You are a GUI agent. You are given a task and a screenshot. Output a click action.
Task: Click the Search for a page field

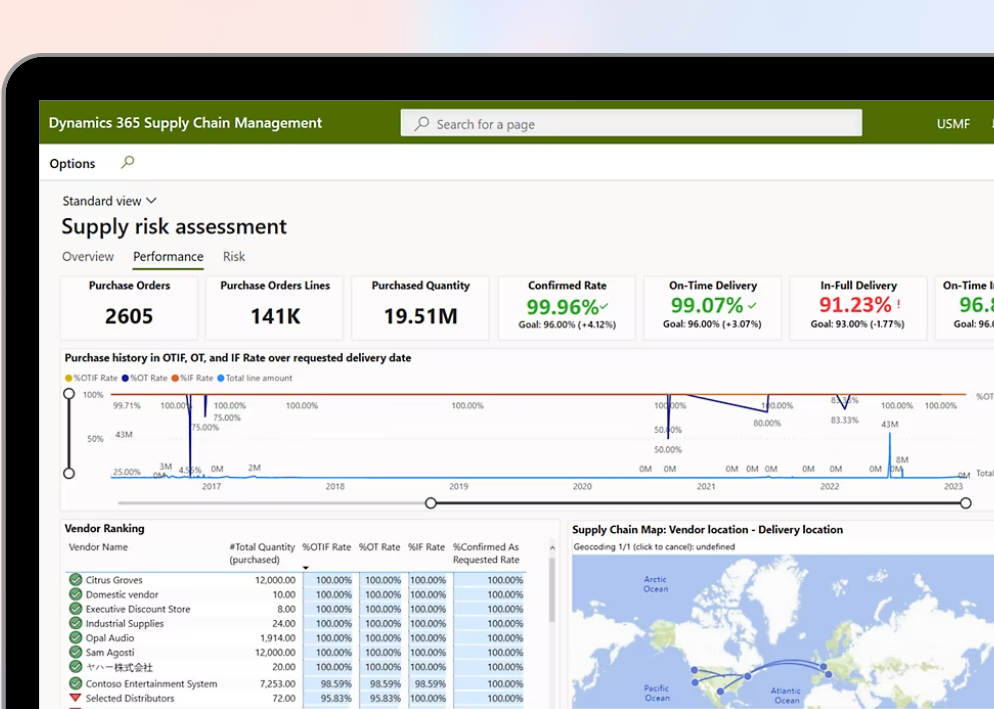pyautogui.click(x=631, y=123)
